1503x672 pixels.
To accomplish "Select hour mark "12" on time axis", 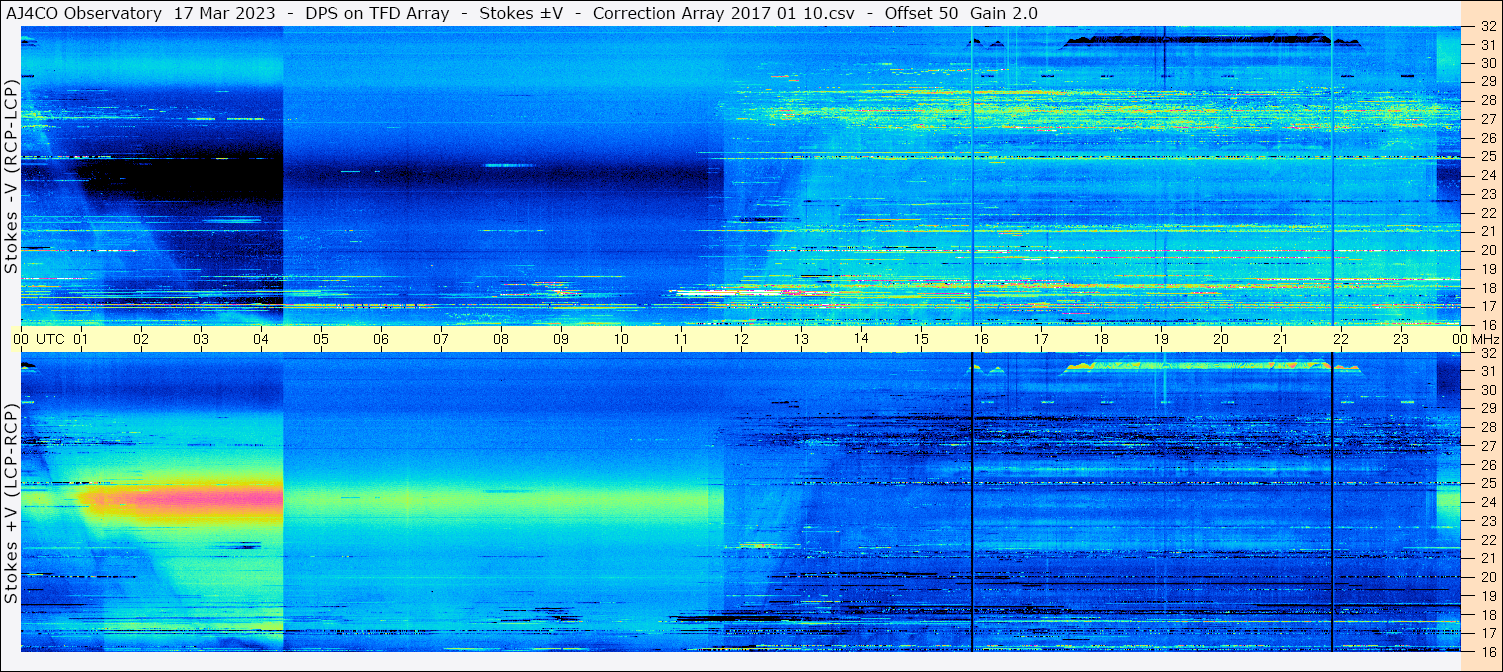I will point(741,339).
